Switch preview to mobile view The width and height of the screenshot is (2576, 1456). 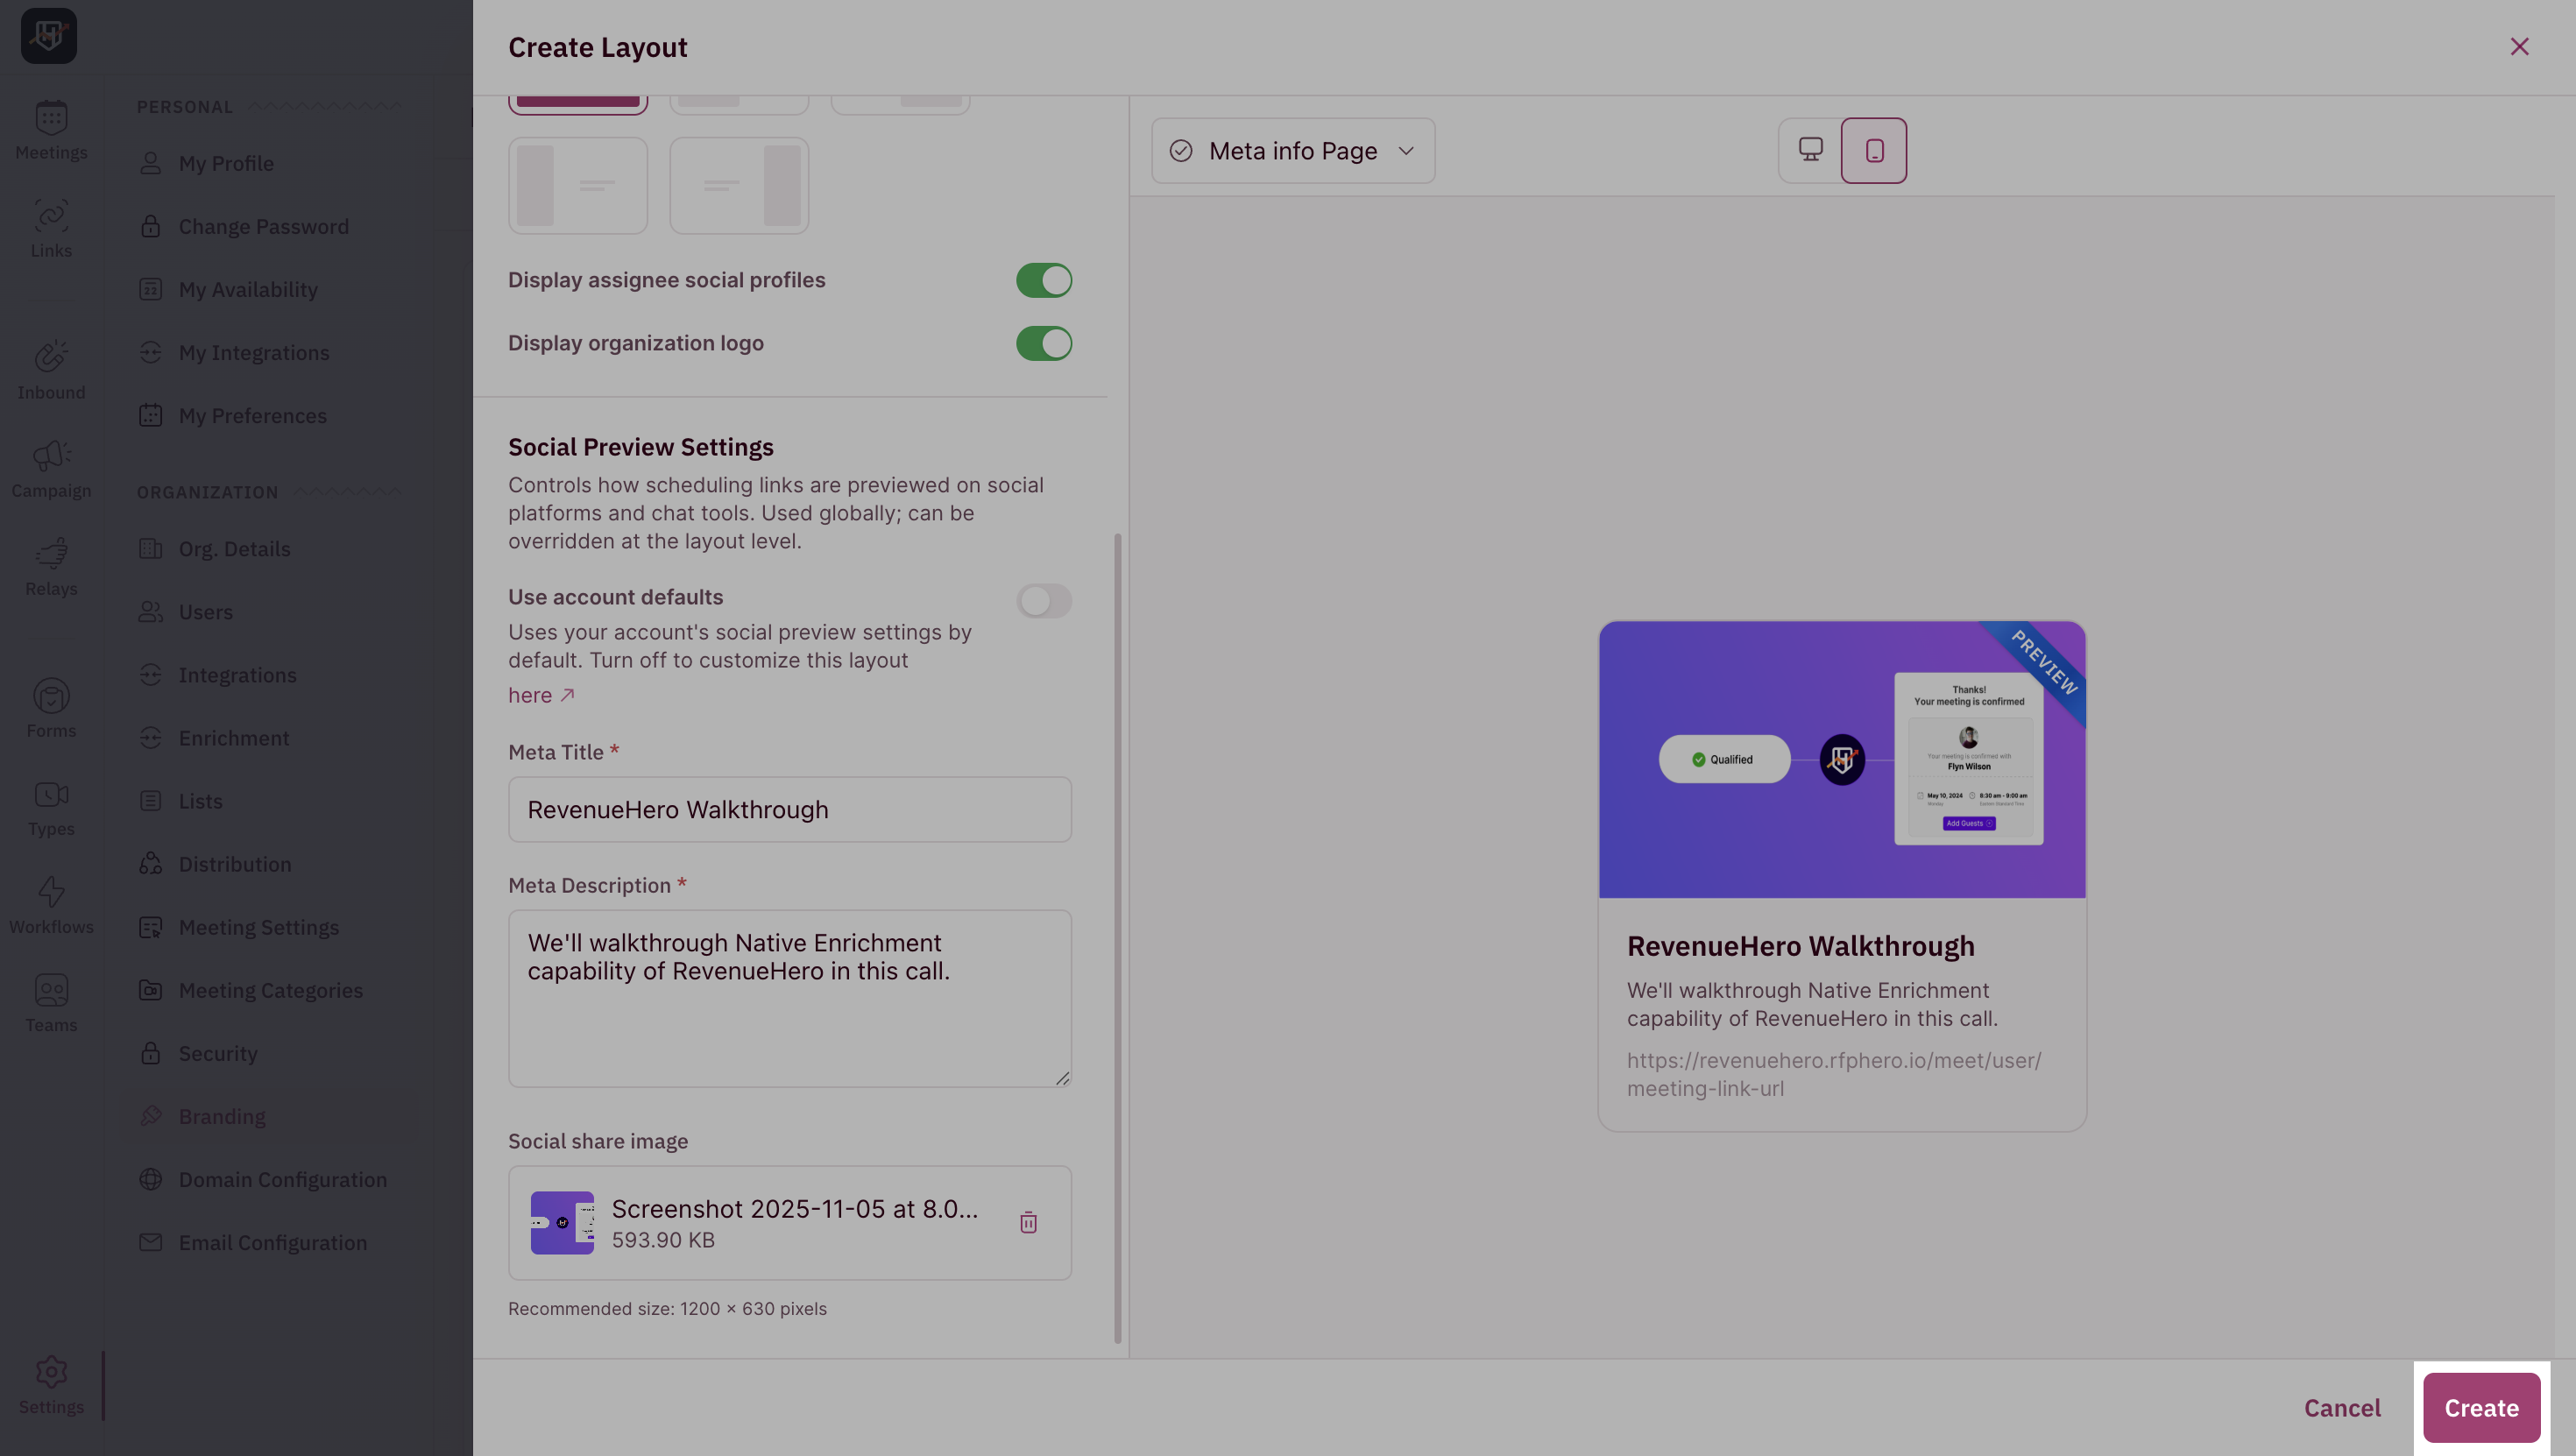coord(1874,150)
